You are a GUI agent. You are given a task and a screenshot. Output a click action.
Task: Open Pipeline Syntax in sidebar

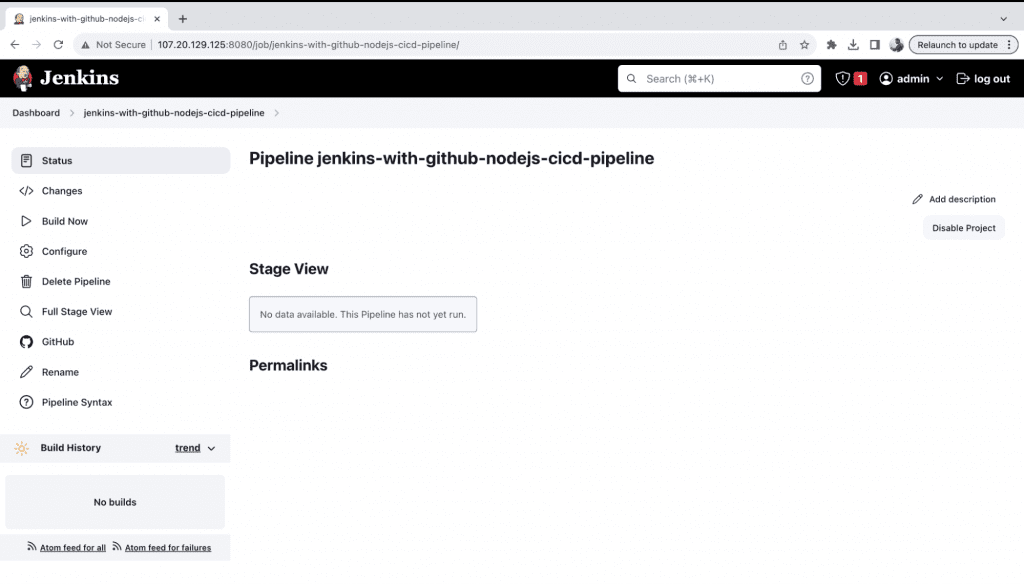click(121, 402)
